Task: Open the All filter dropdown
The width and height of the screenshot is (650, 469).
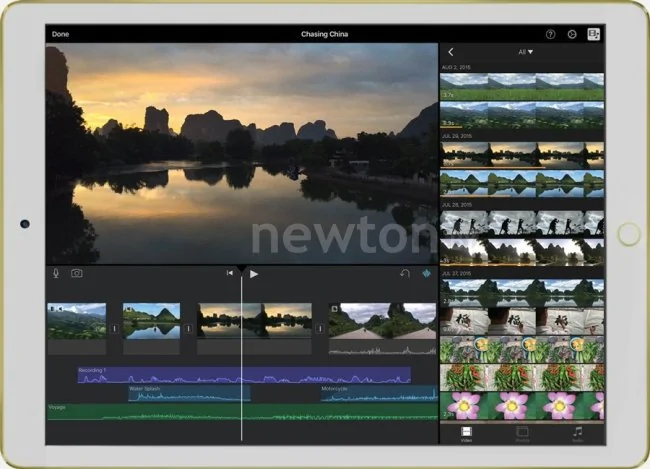Action: [525, 52]
